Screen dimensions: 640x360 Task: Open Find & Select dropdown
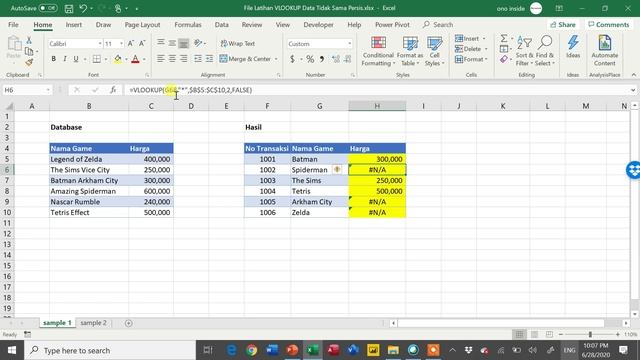tap(545, 51)
